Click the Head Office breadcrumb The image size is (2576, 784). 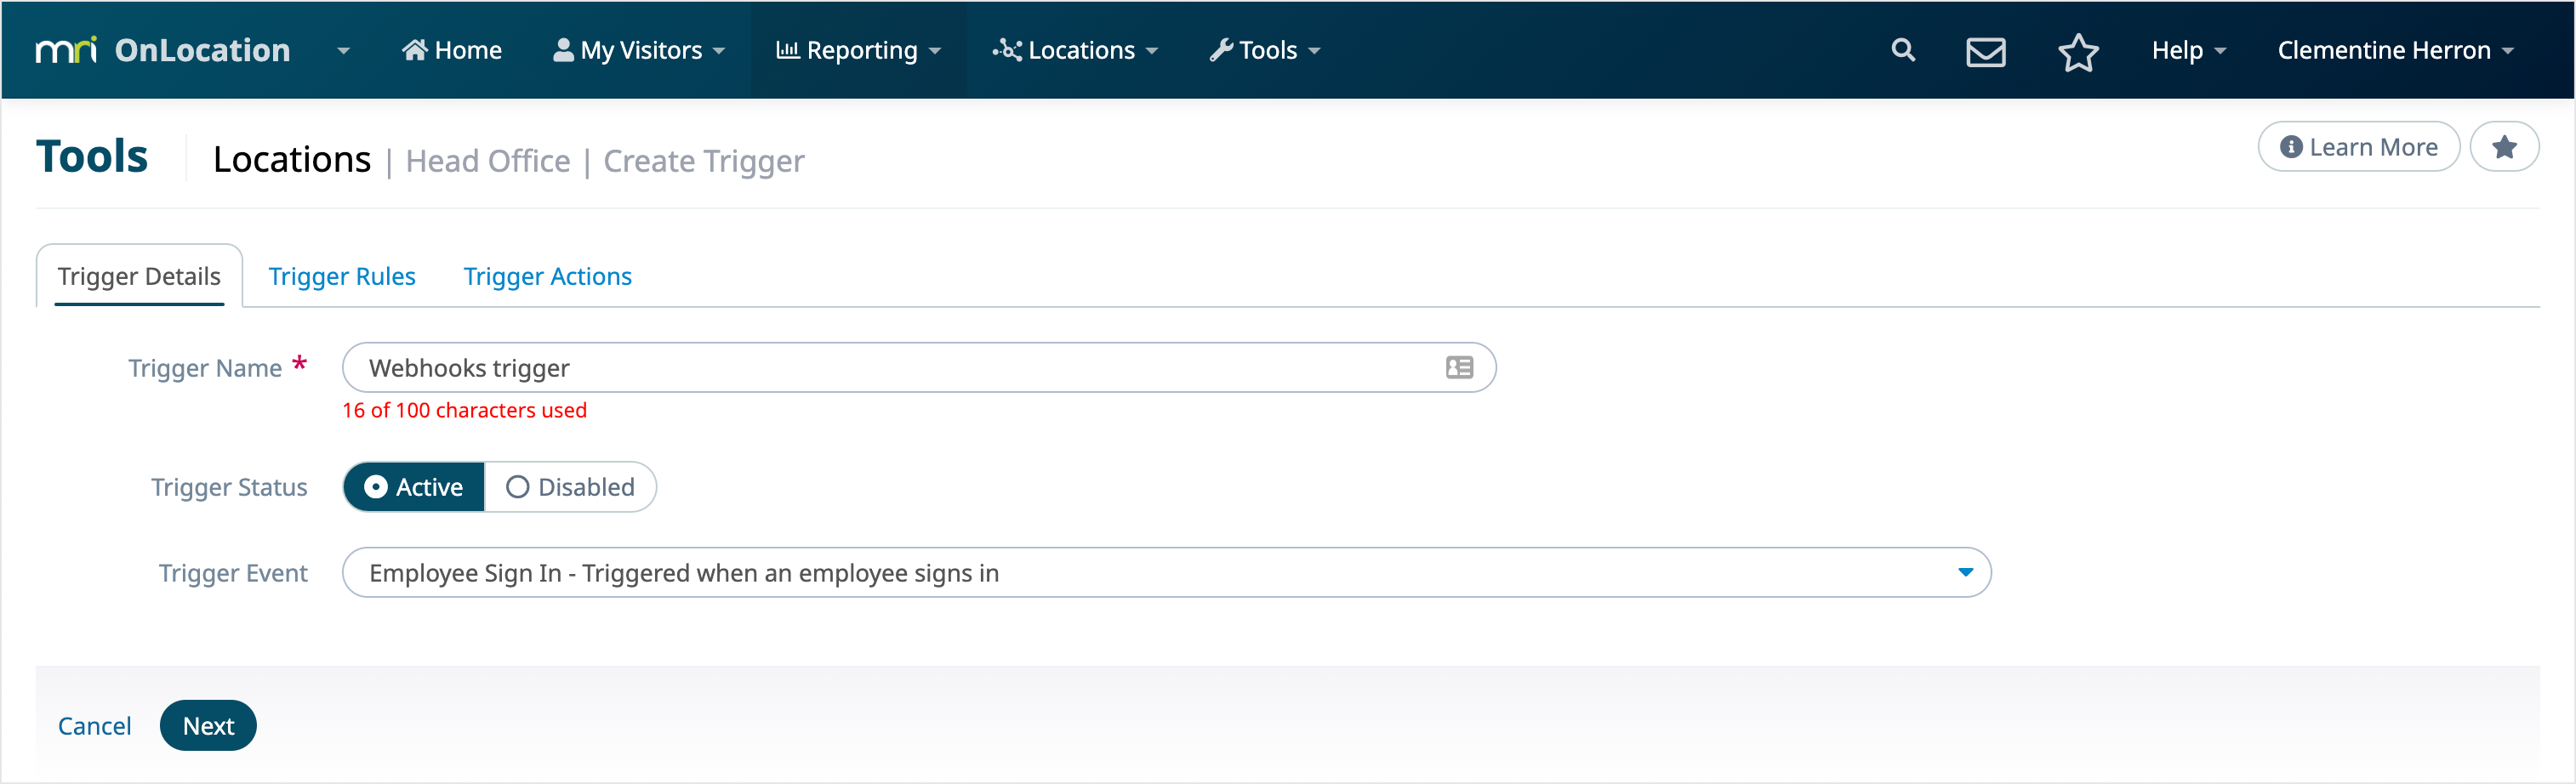(x=487, y=161)
